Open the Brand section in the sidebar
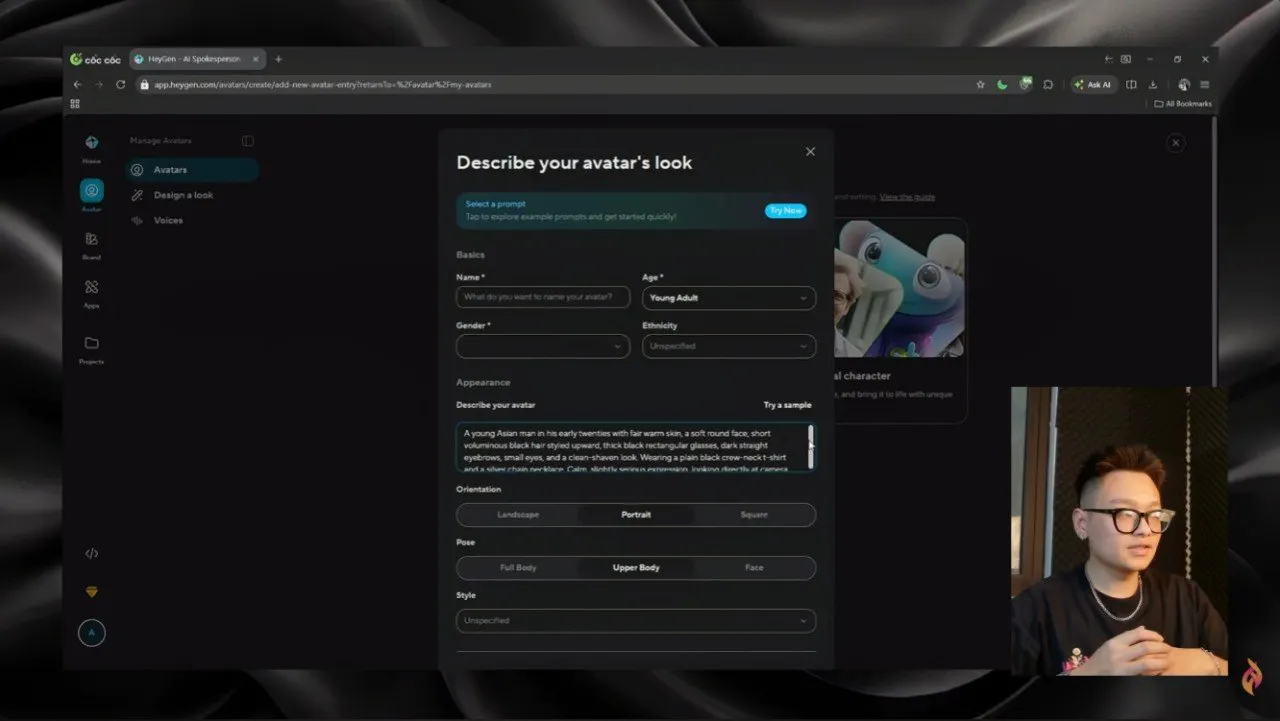This screenshot has width=1280, height=721. pos(91,243)
